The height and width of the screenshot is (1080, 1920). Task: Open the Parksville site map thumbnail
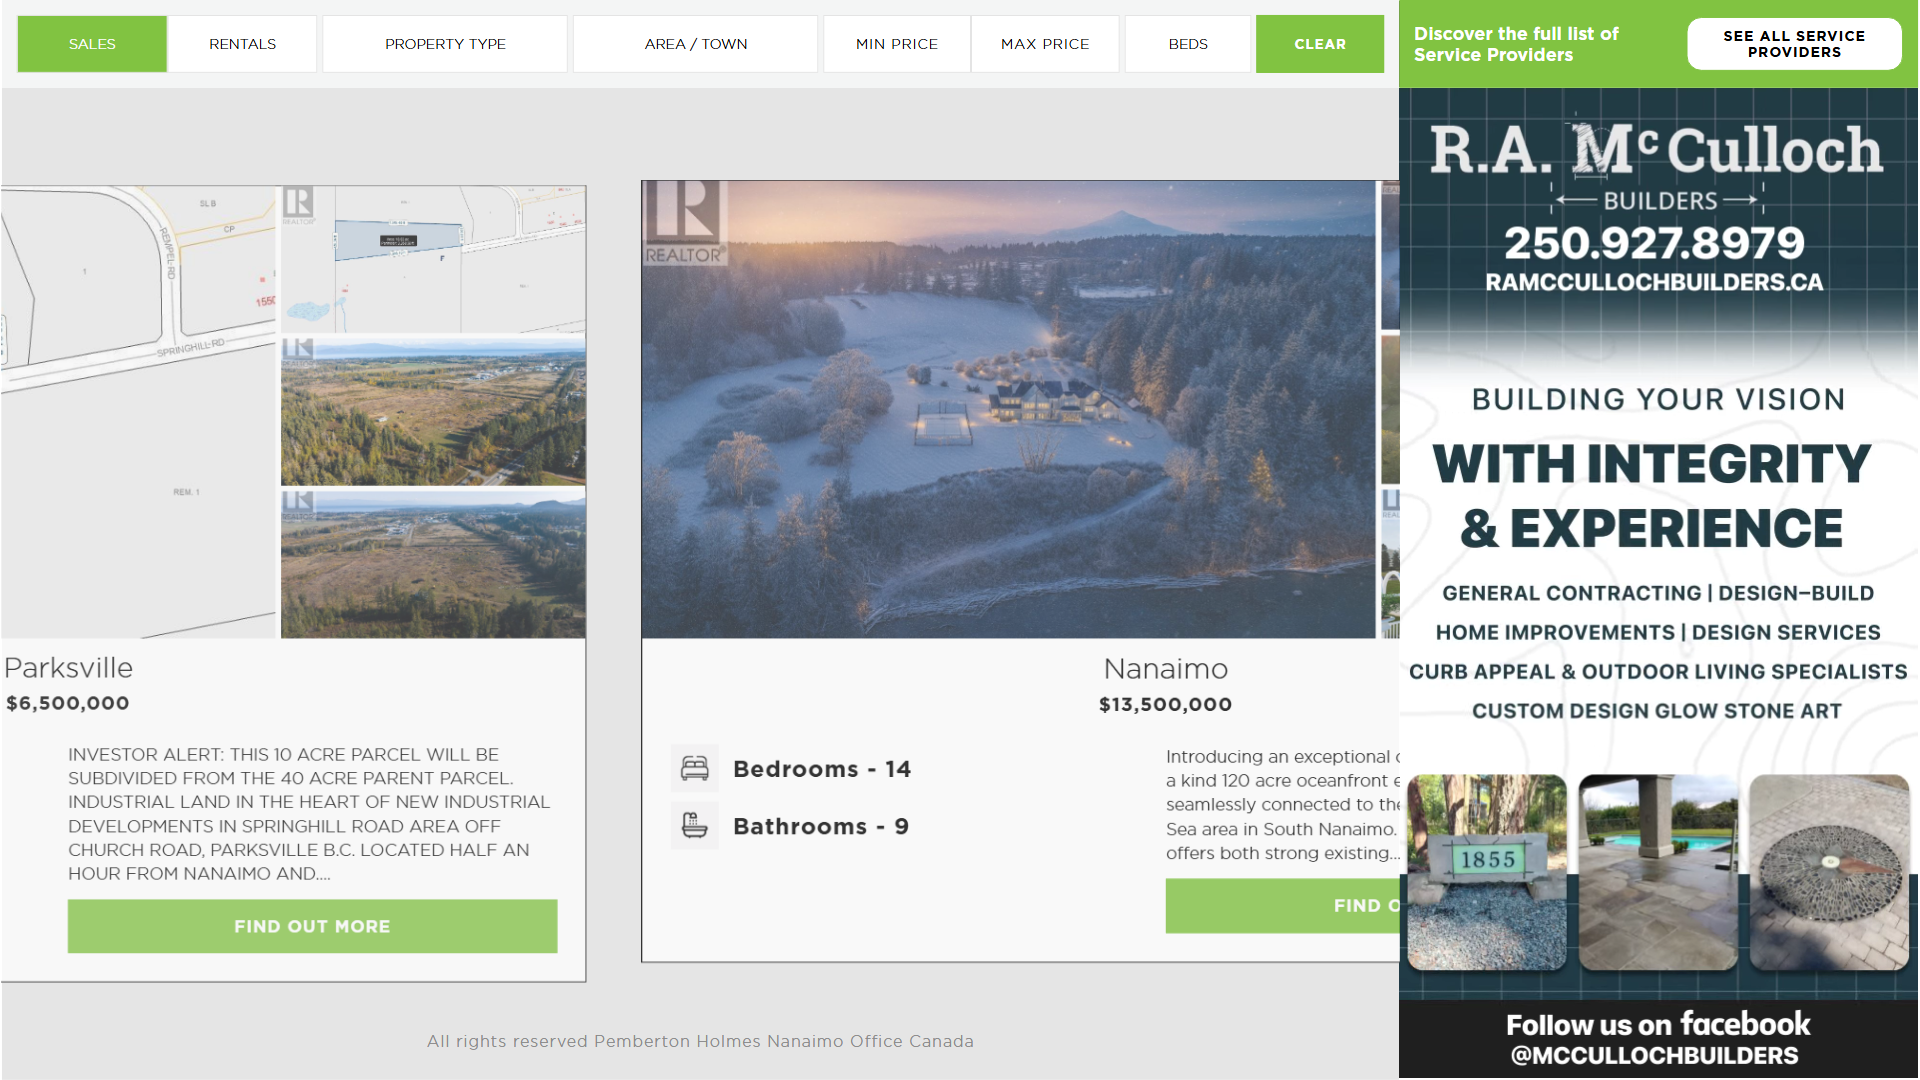point(138,410)
